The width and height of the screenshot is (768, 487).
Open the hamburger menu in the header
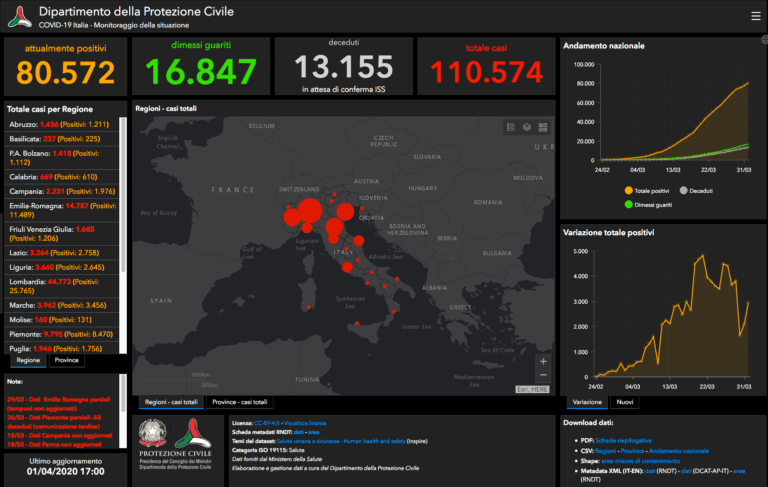pos(755,16)
